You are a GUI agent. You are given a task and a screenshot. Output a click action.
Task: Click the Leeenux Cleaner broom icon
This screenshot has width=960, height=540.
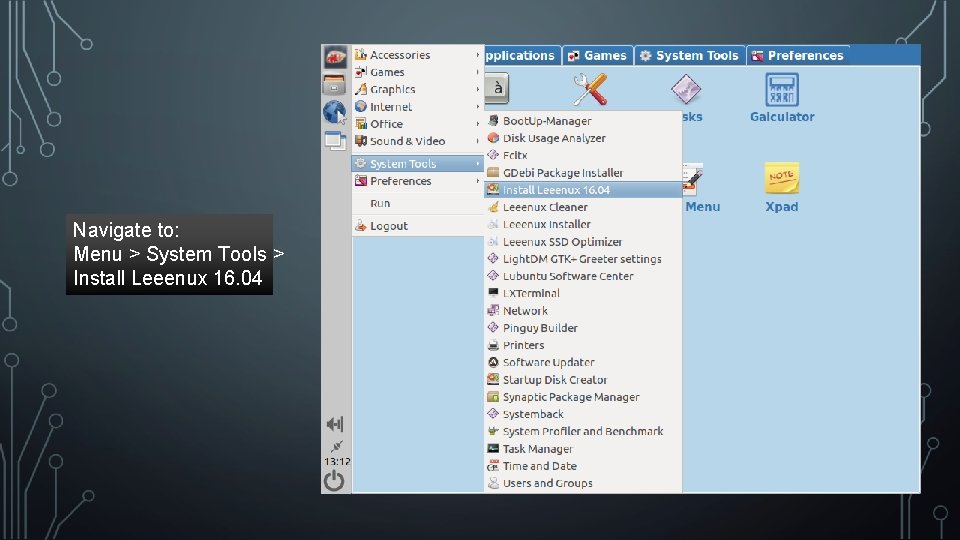493,207
